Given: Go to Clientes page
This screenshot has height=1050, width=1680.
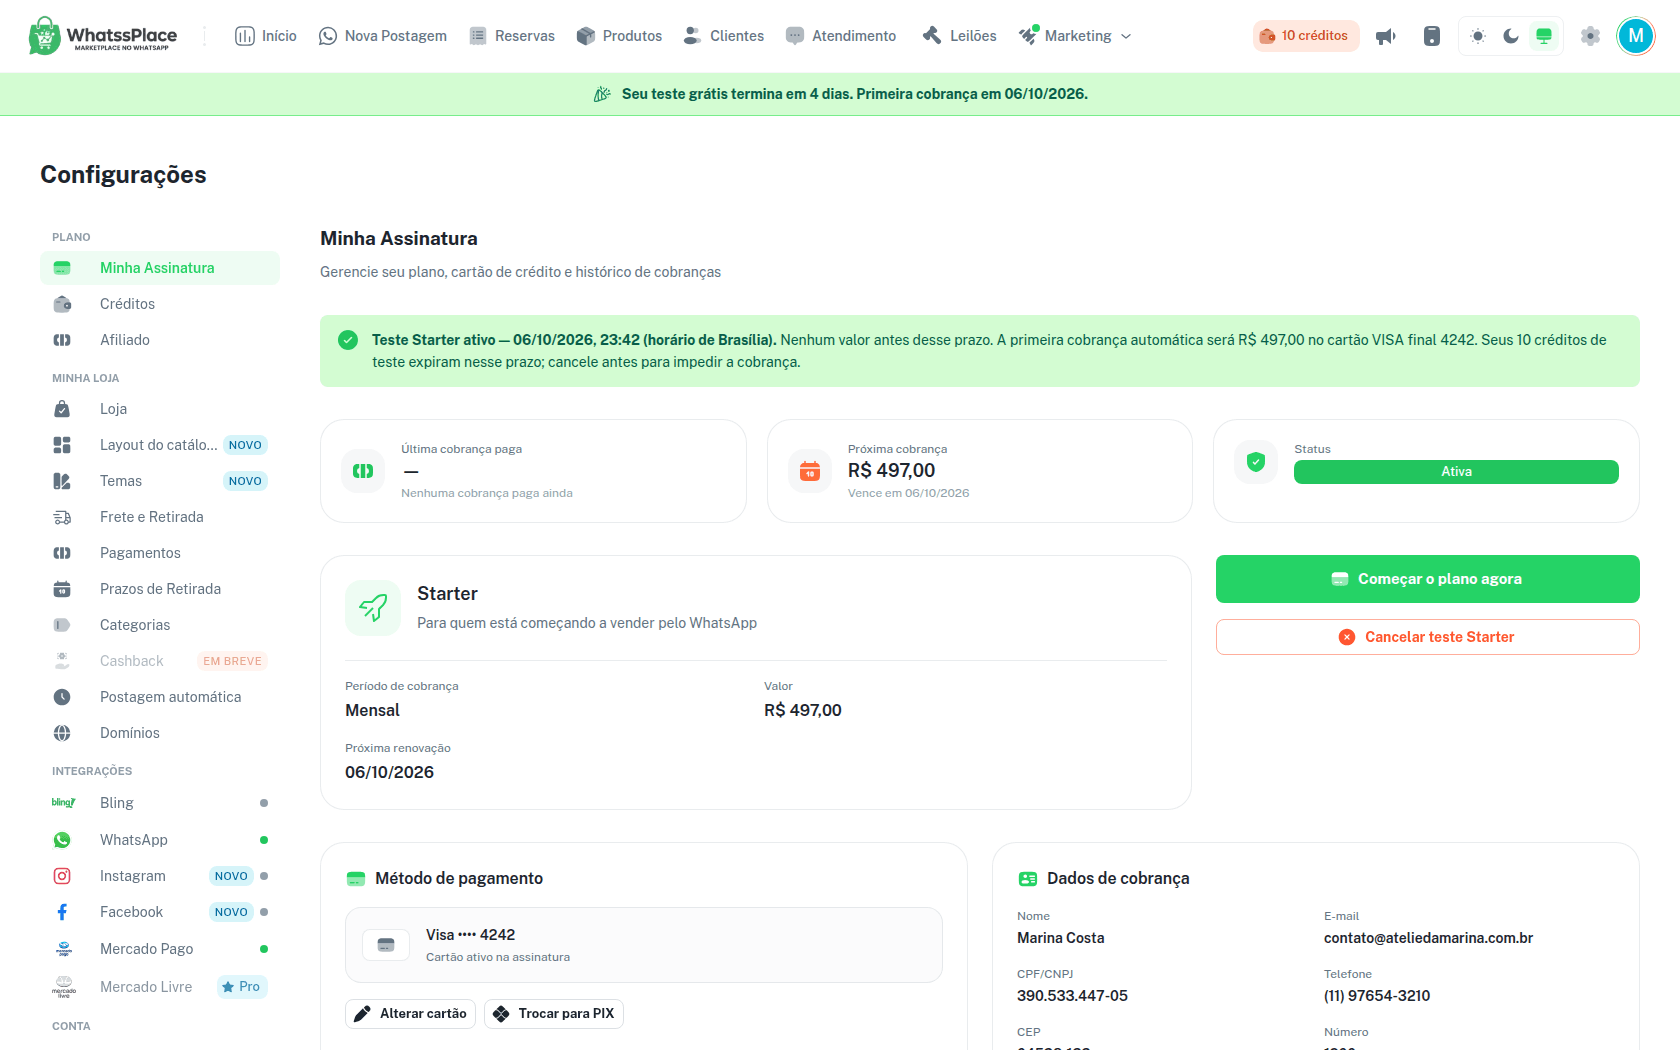Looking at the screenshot, I should 724,36.
